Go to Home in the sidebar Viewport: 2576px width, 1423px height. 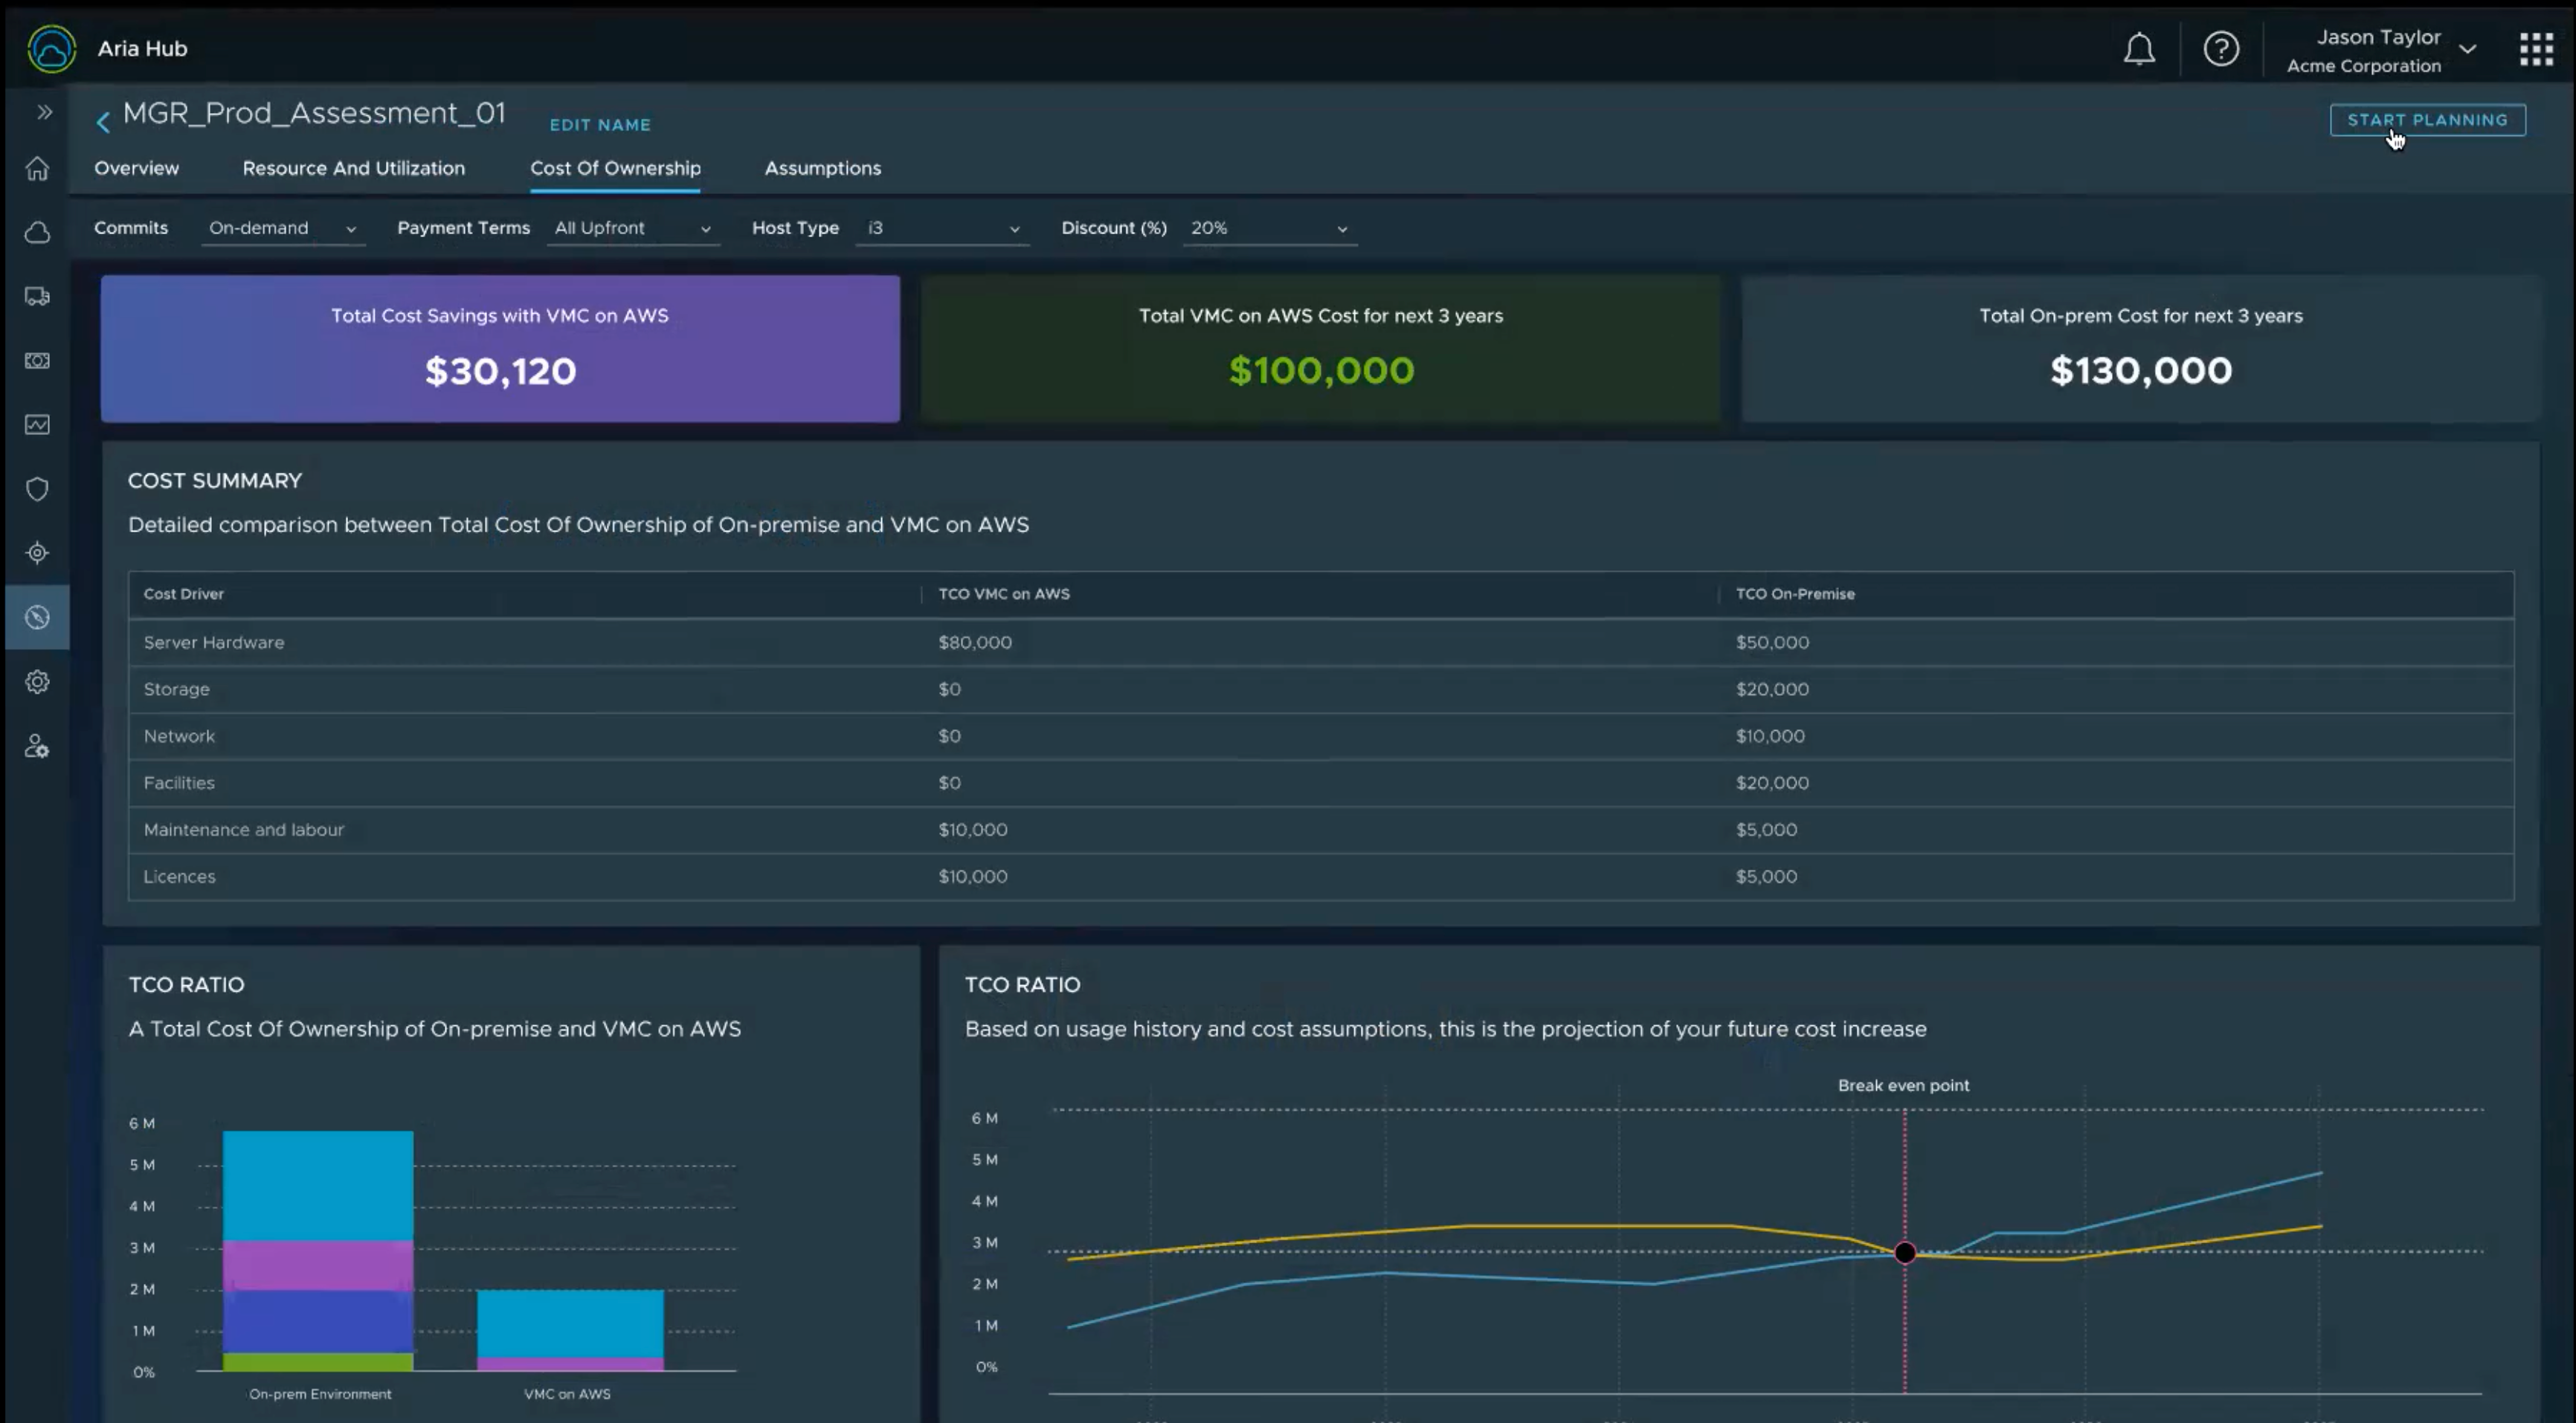[x=37, y=168]
